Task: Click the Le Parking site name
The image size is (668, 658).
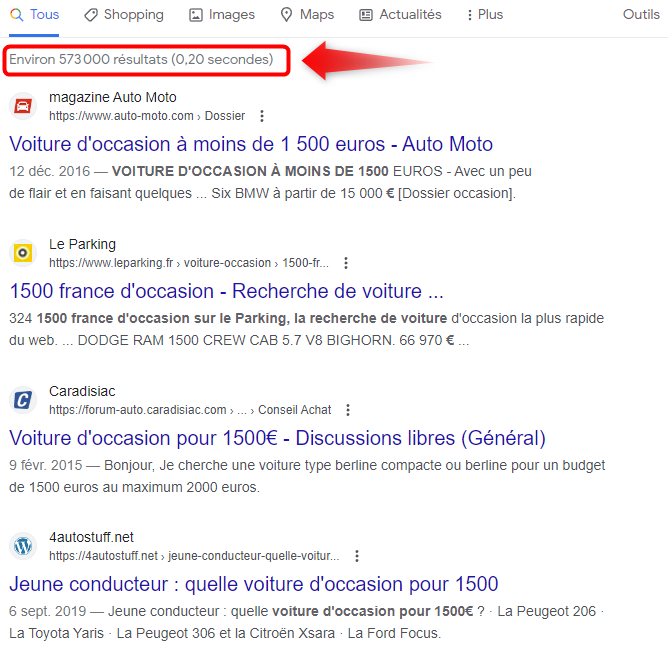Action: [83, 244]
